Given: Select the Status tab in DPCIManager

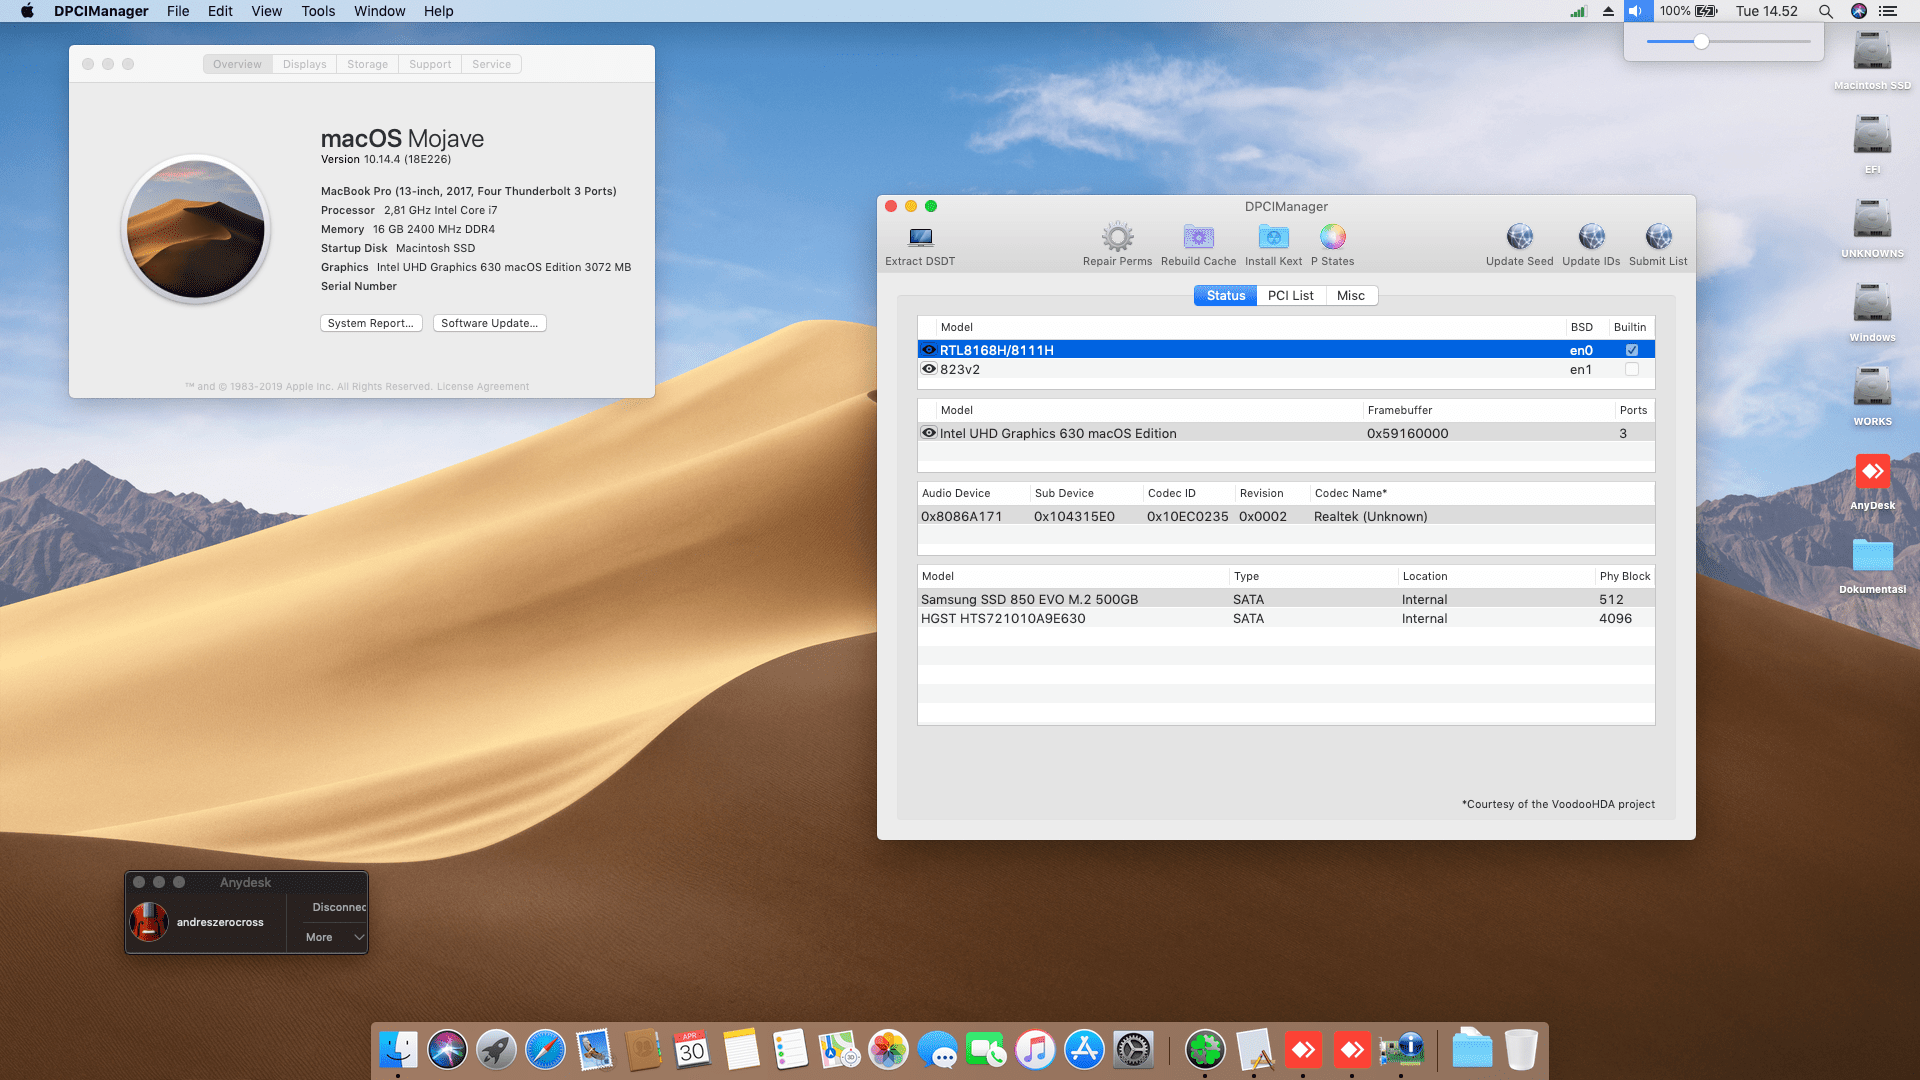Looking at the screenshot, I should (1225, 295).
